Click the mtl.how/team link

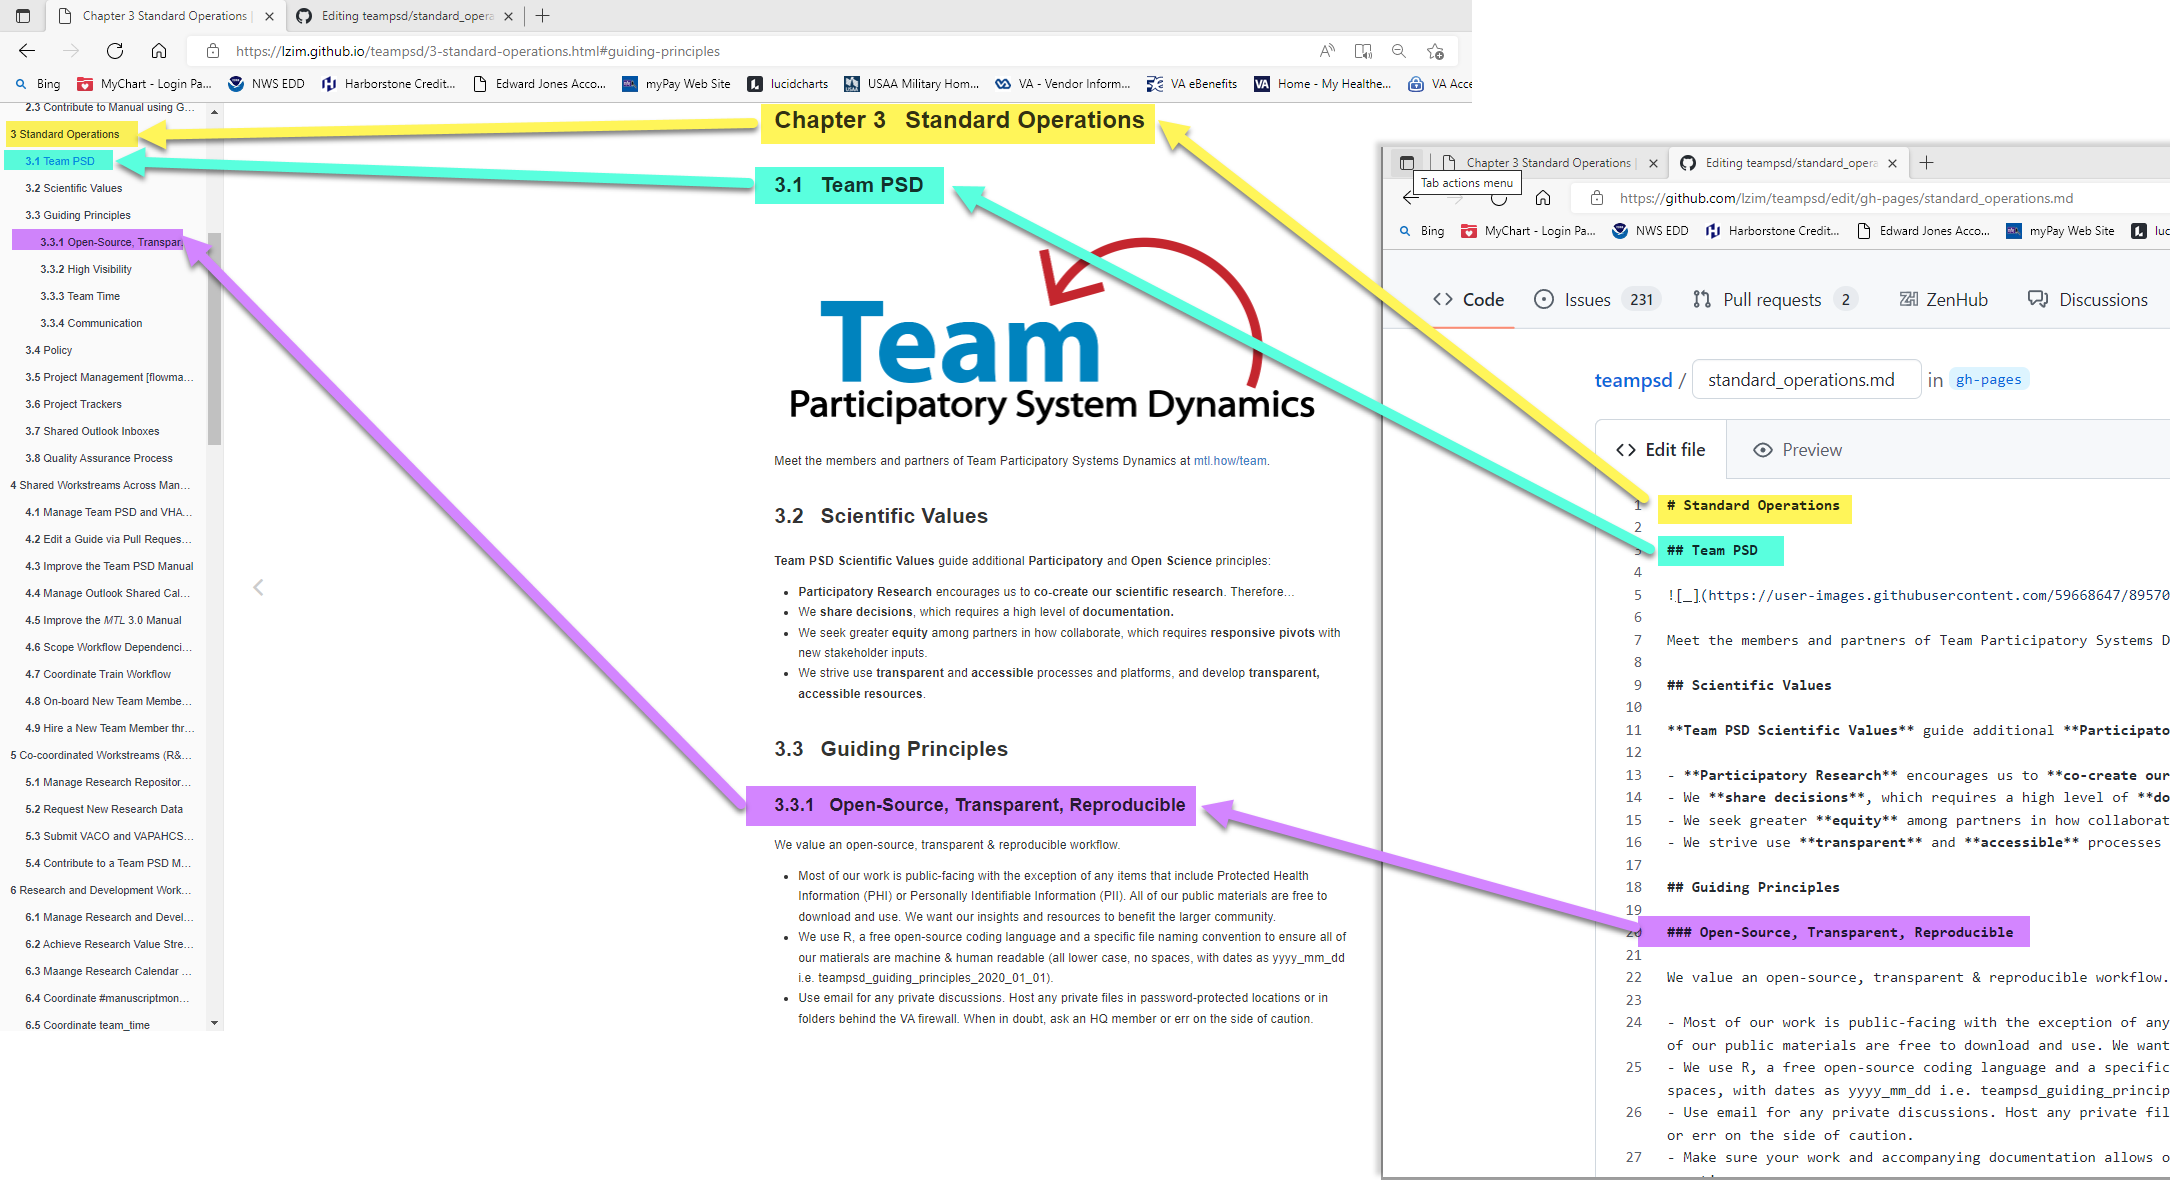(x=1229, y=461)
